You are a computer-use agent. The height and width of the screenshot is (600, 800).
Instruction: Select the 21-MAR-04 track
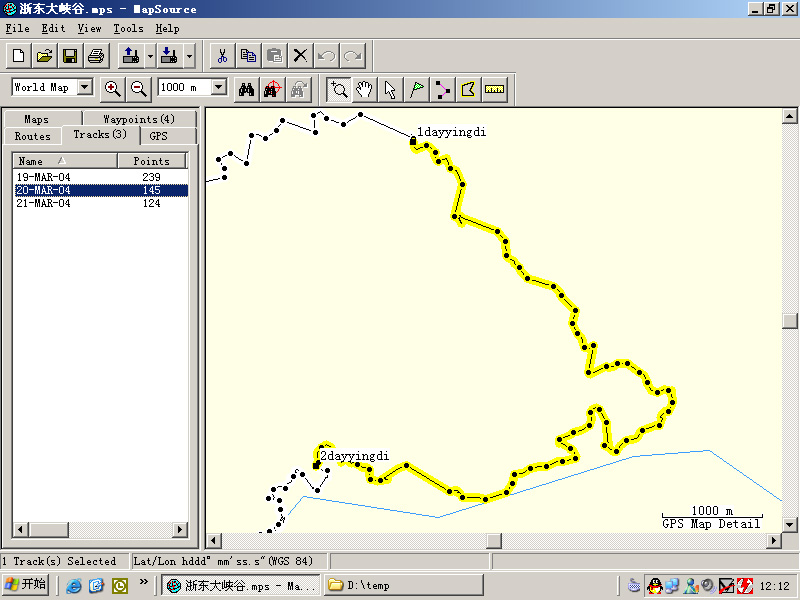pos(44,203)
